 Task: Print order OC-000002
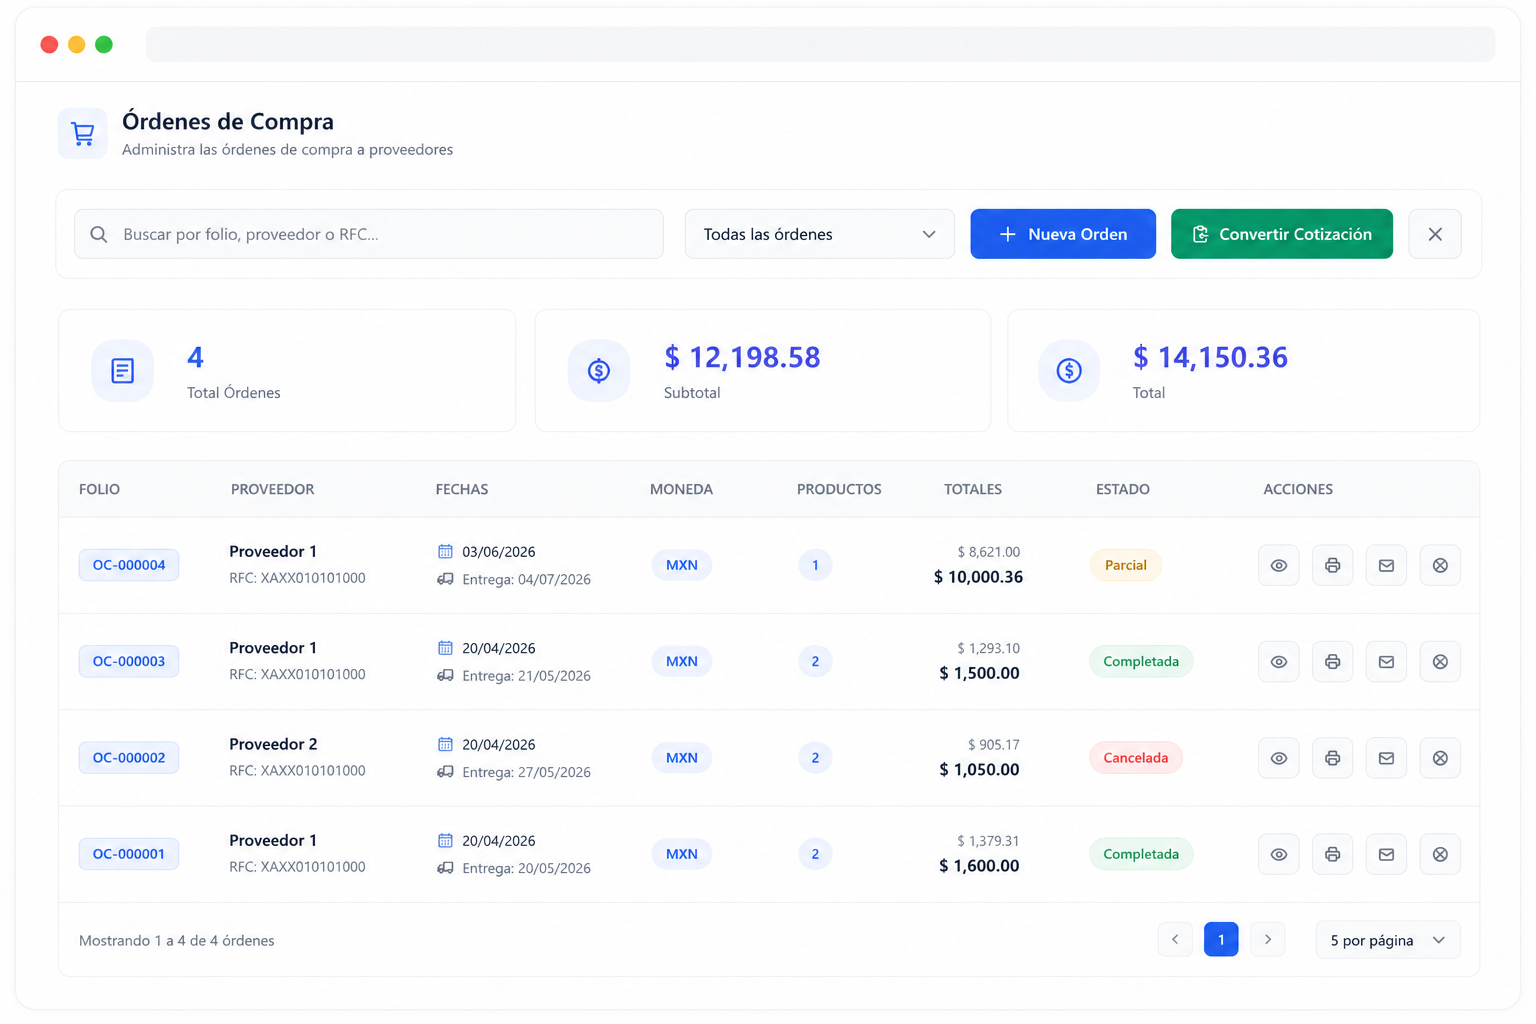tap(1332, 758)
